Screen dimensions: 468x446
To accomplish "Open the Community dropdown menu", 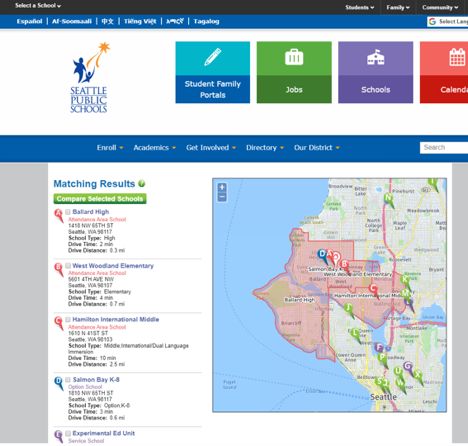I will [440, 7].
